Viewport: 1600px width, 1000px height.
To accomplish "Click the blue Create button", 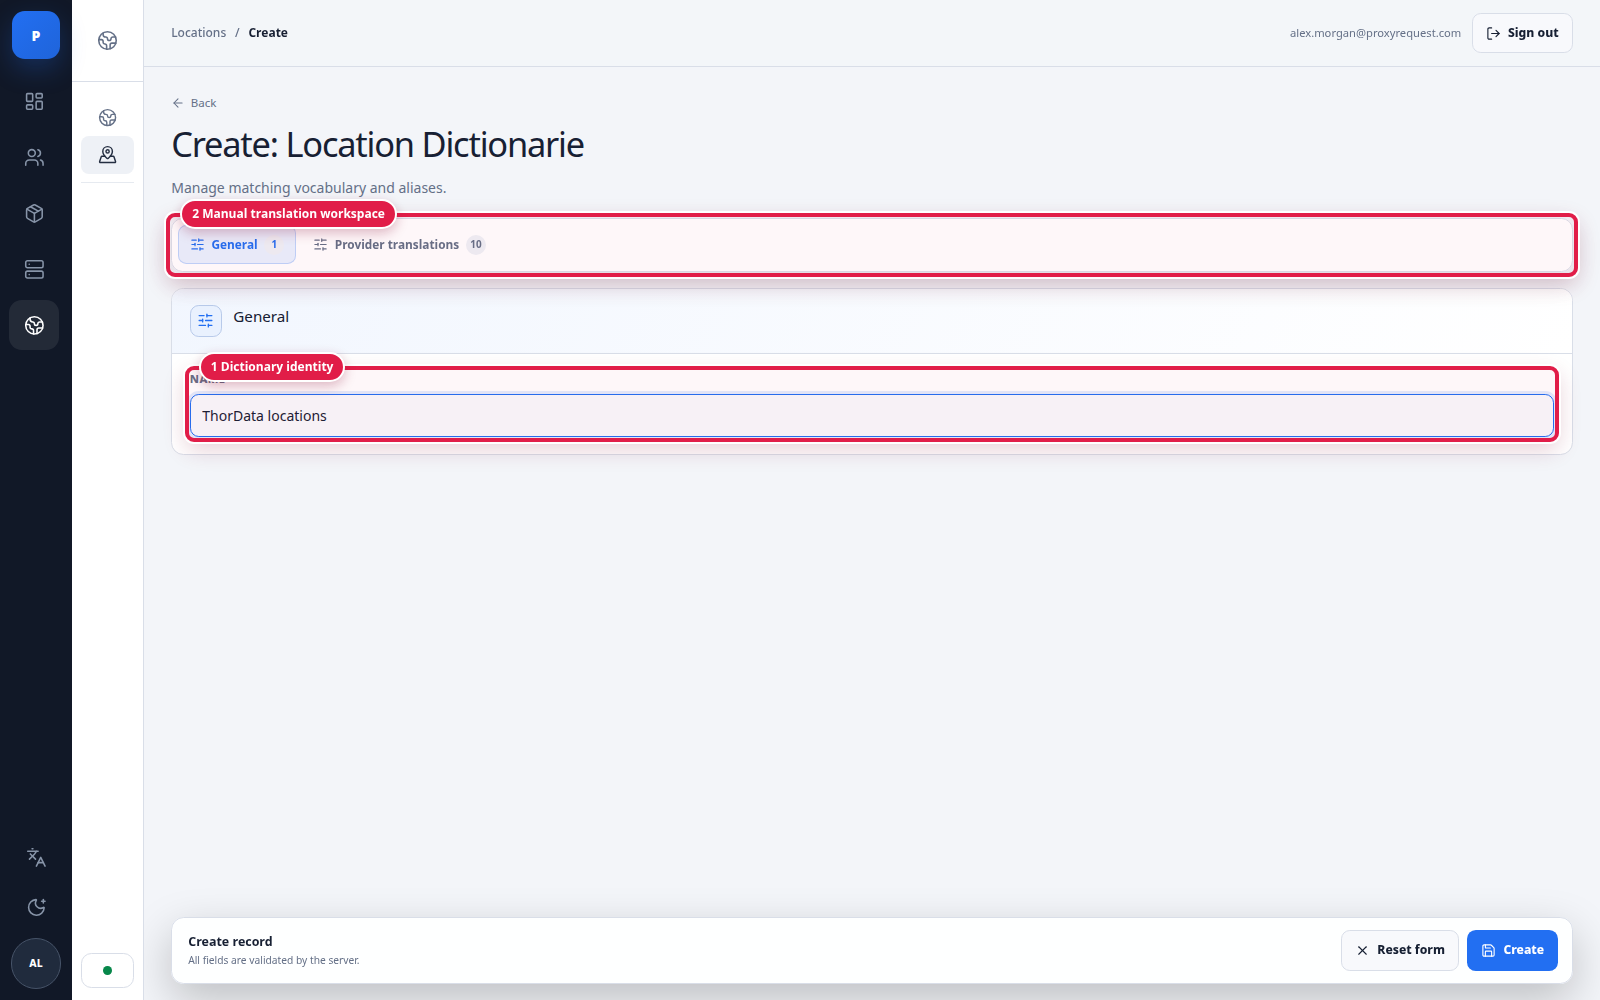I will pos(1512,950).
